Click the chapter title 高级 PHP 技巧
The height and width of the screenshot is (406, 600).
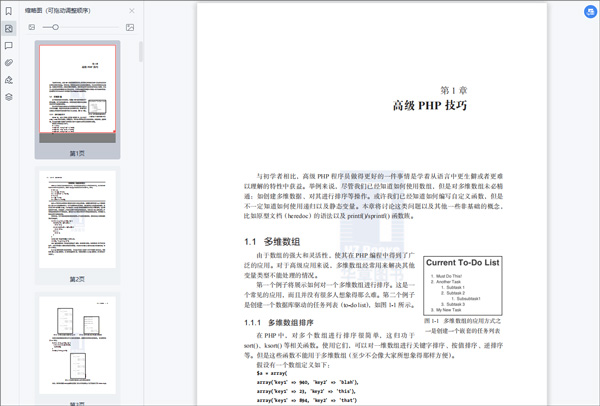click(x=430, y=106)
